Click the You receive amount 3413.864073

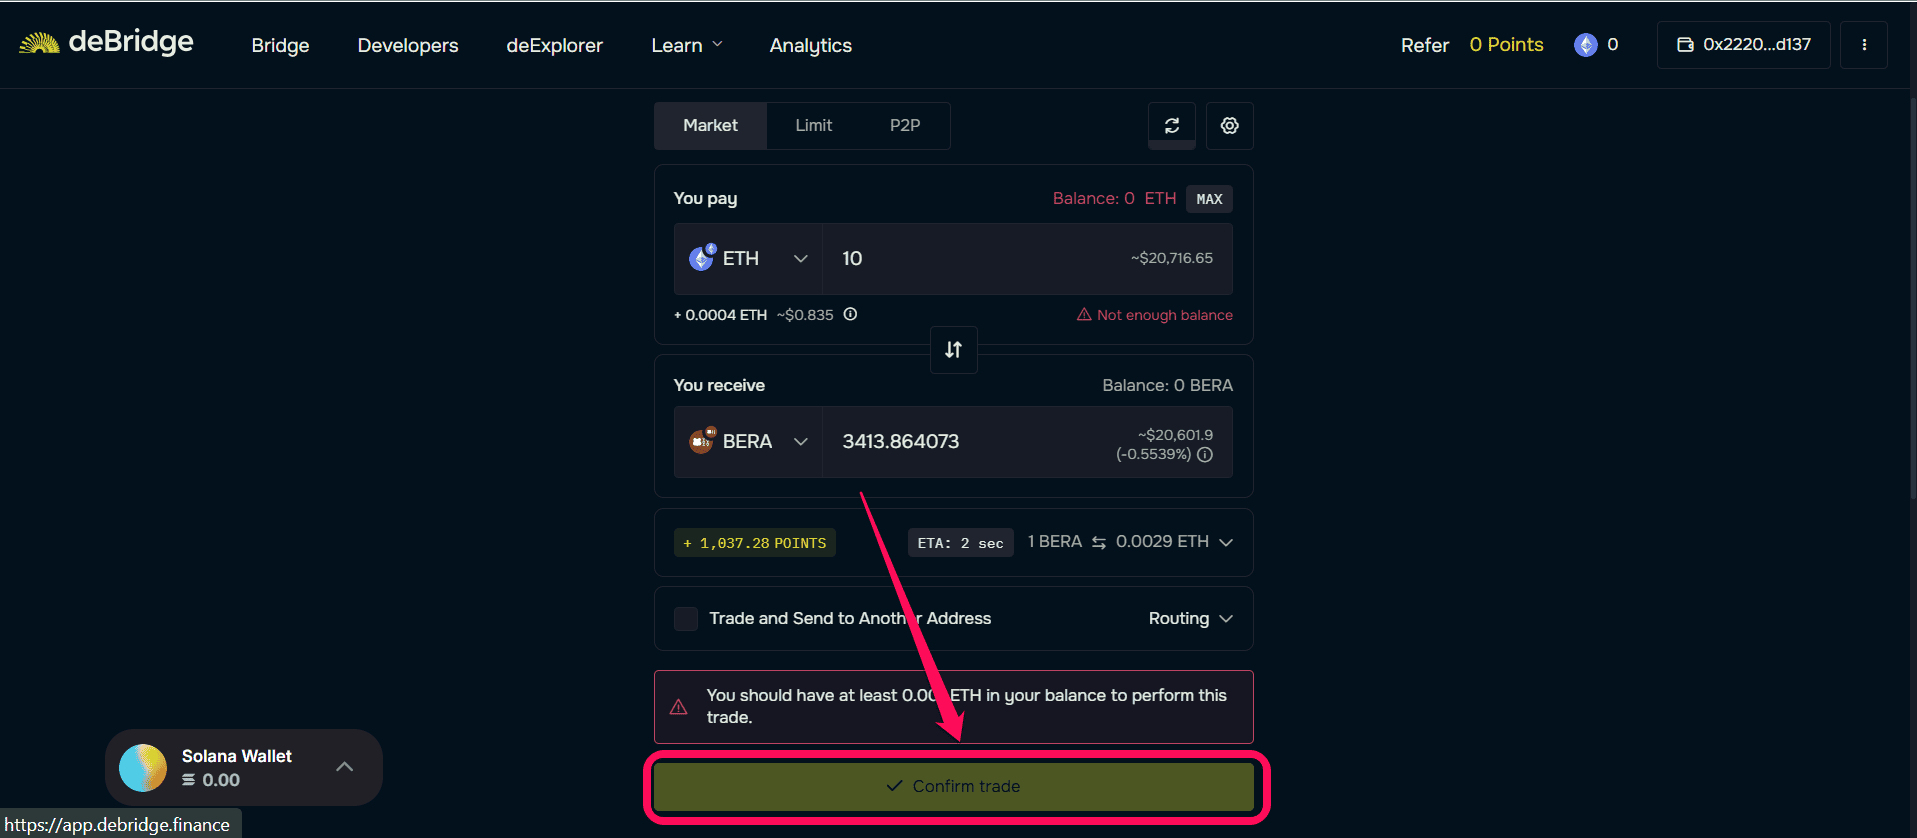click(x=900, y=441)
